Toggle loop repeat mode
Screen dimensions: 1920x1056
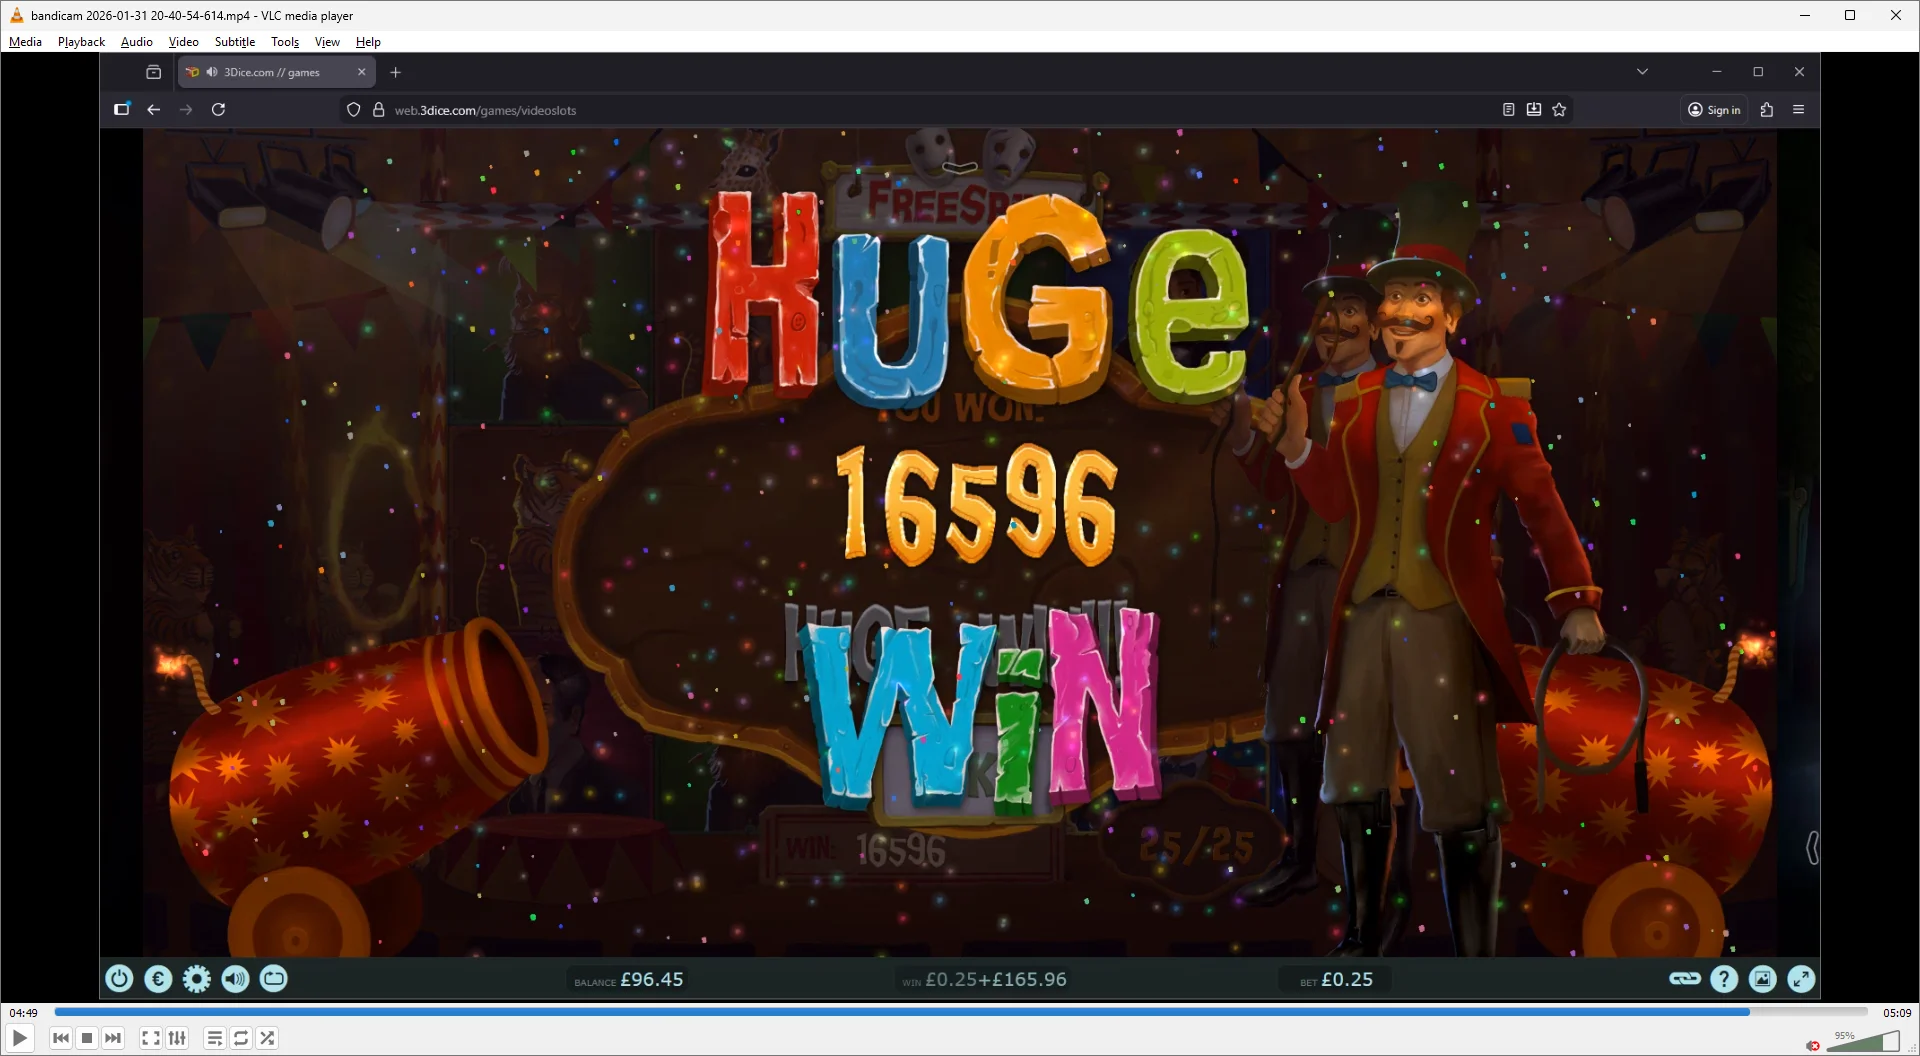[241, 1038]
